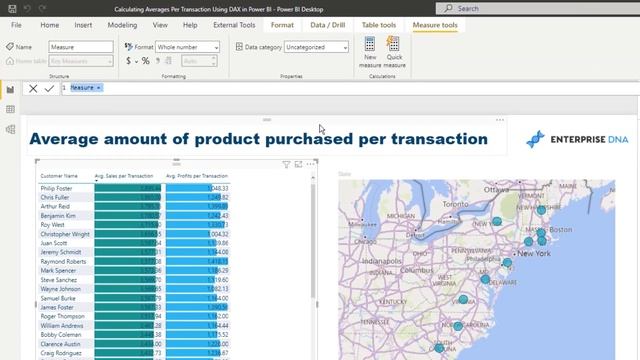Select the Christopher Wright row
This screenshot has height=360, width=640.
(134, 234)
